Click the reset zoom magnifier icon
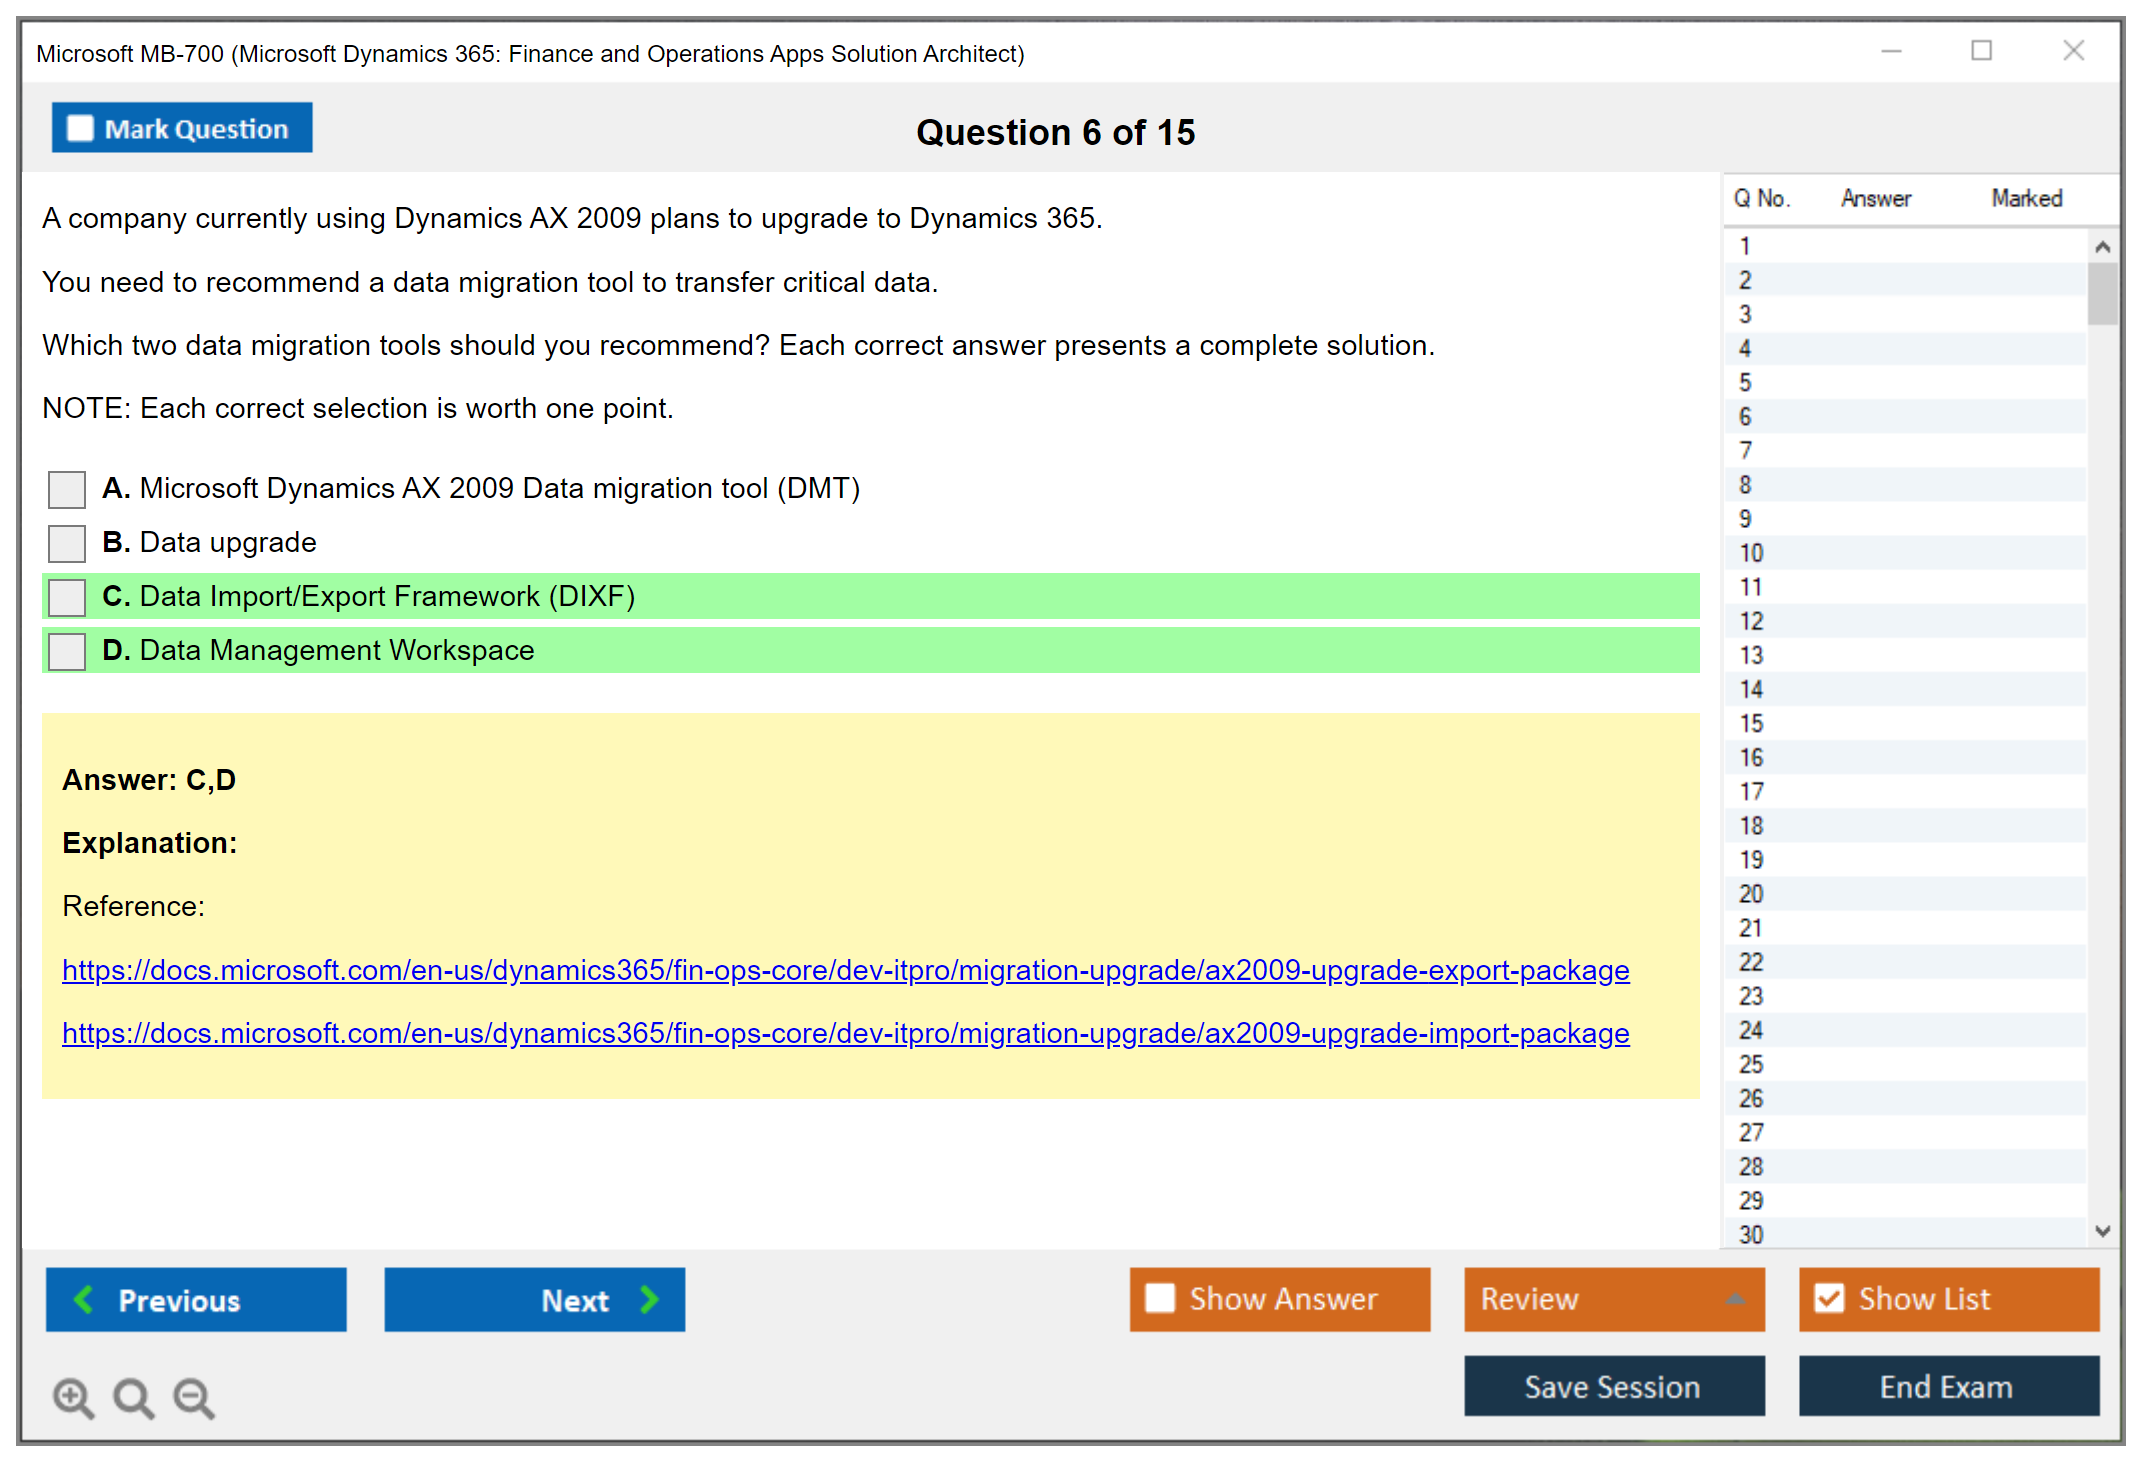 pos(133,1397)
